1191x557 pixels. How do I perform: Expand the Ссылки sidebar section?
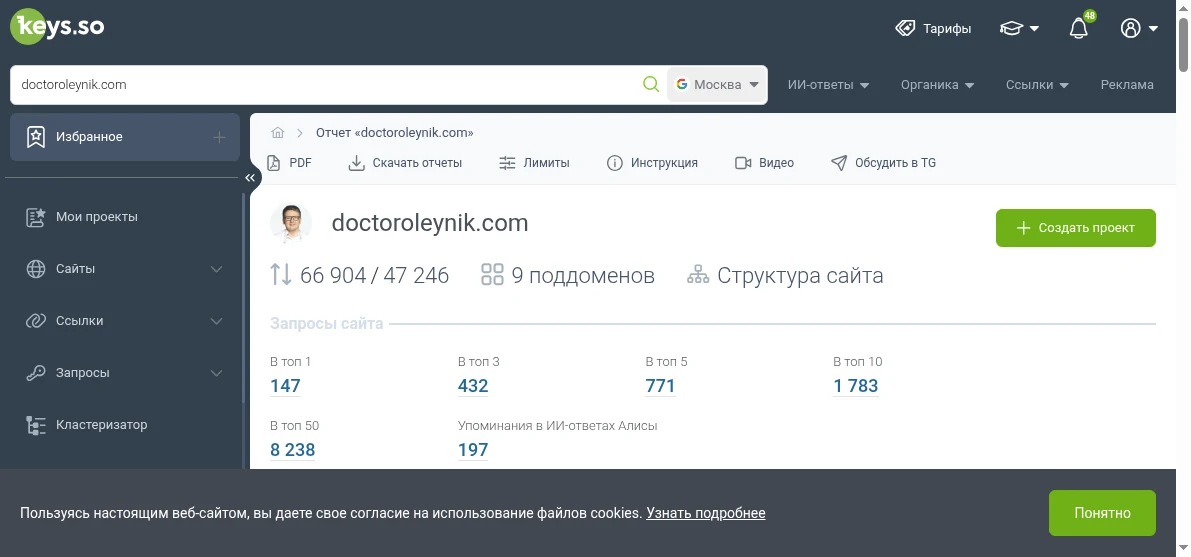pyautogui.click(x=124, y=321)
